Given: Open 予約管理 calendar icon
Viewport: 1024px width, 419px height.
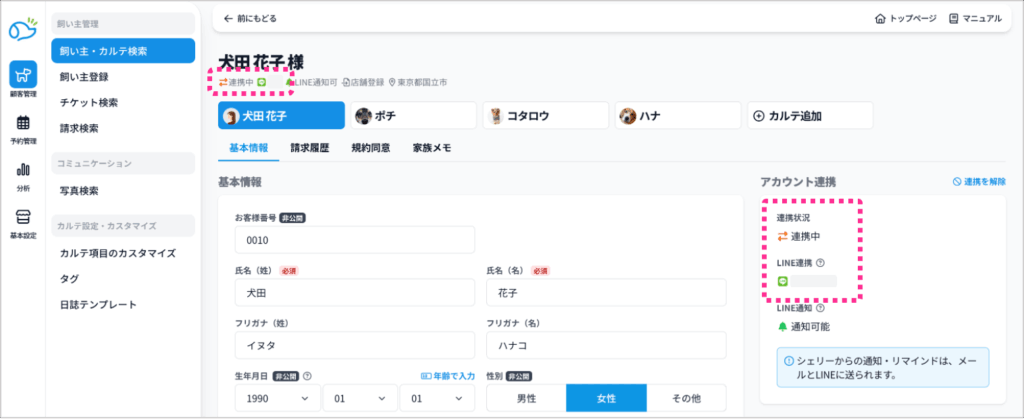Looking at the screenshot, I should [x=23, y=127].
